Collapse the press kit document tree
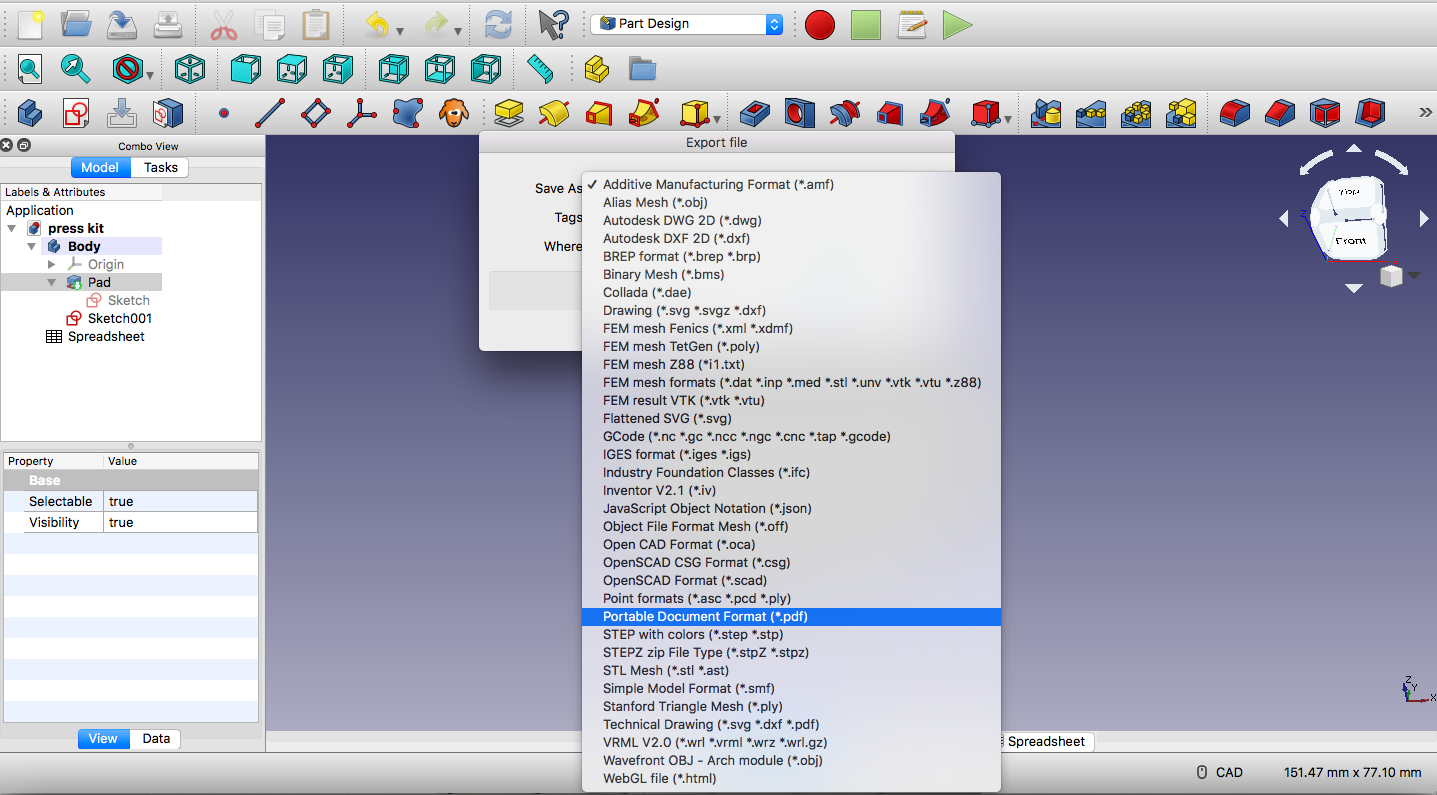1437x795 pixels. point(12,229)
